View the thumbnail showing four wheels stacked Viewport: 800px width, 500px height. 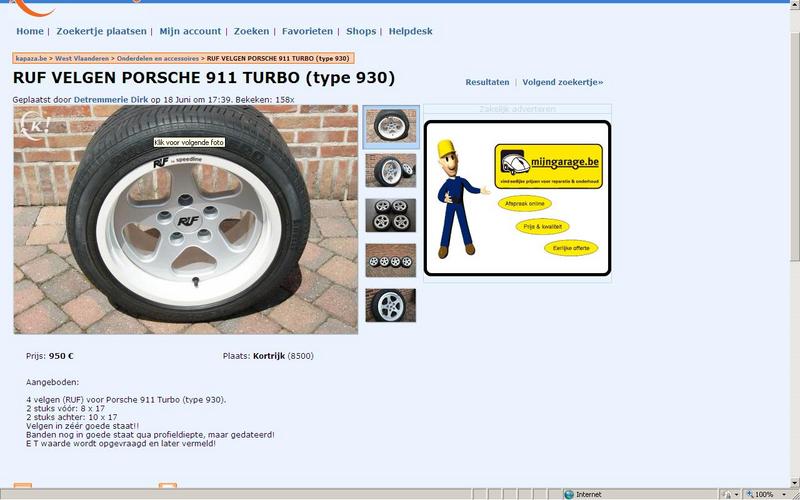pyautogui.click(x=391, y=215)
